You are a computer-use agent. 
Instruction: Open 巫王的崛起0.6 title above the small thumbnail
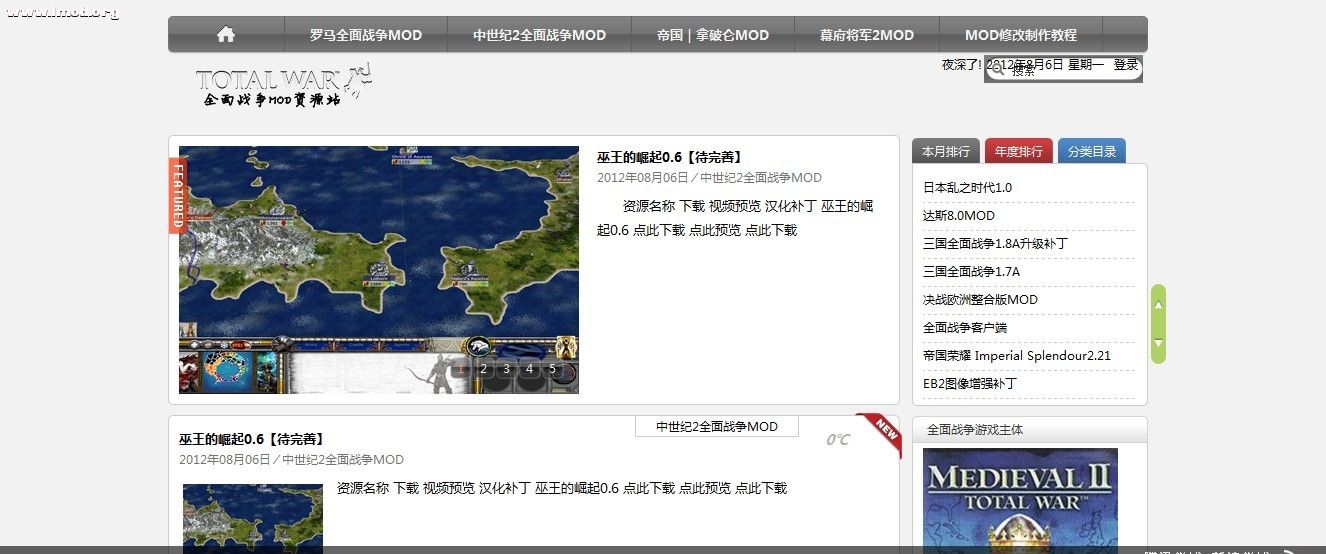coord(253,439)
